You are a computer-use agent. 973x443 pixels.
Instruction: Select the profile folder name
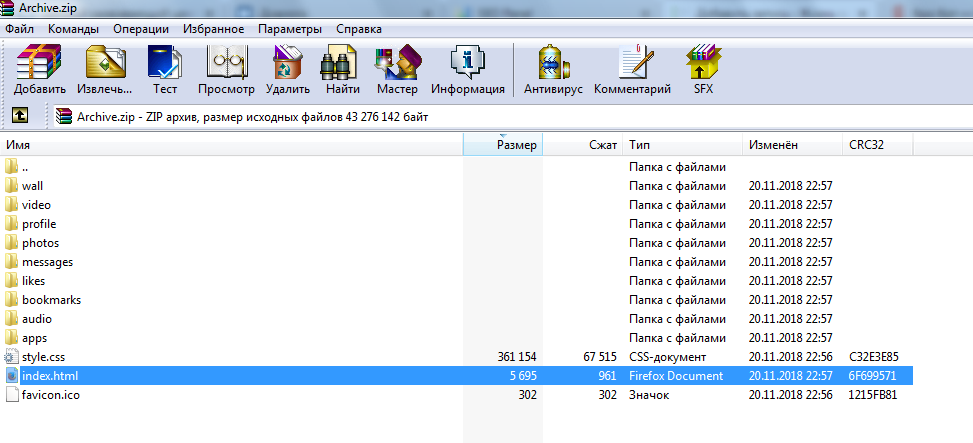pyautogui.click(x=39, y=223)
